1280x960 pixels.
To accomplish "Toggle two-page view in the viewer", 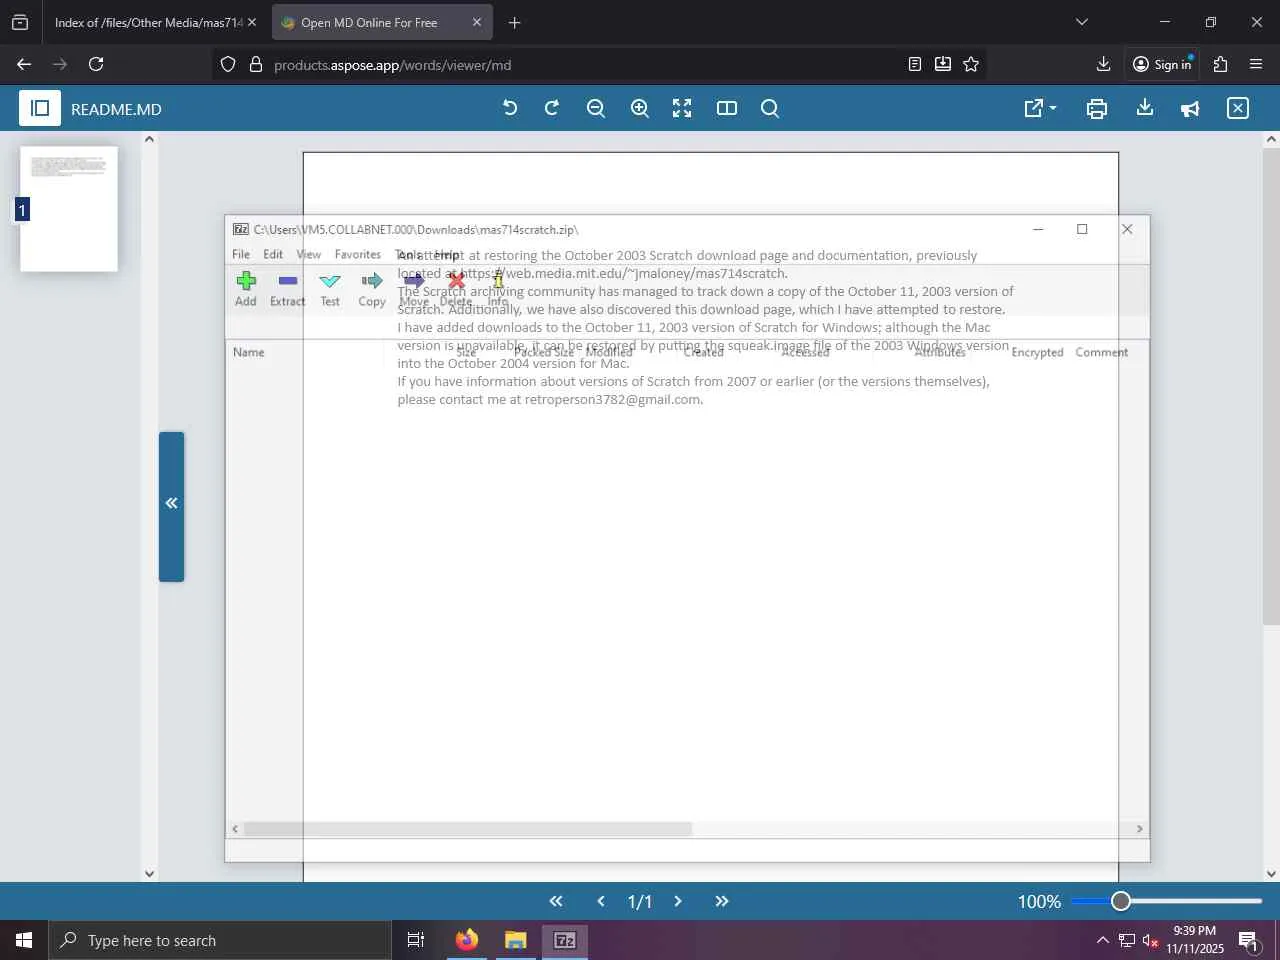I will pyautogui.click(x=727, y=108).
